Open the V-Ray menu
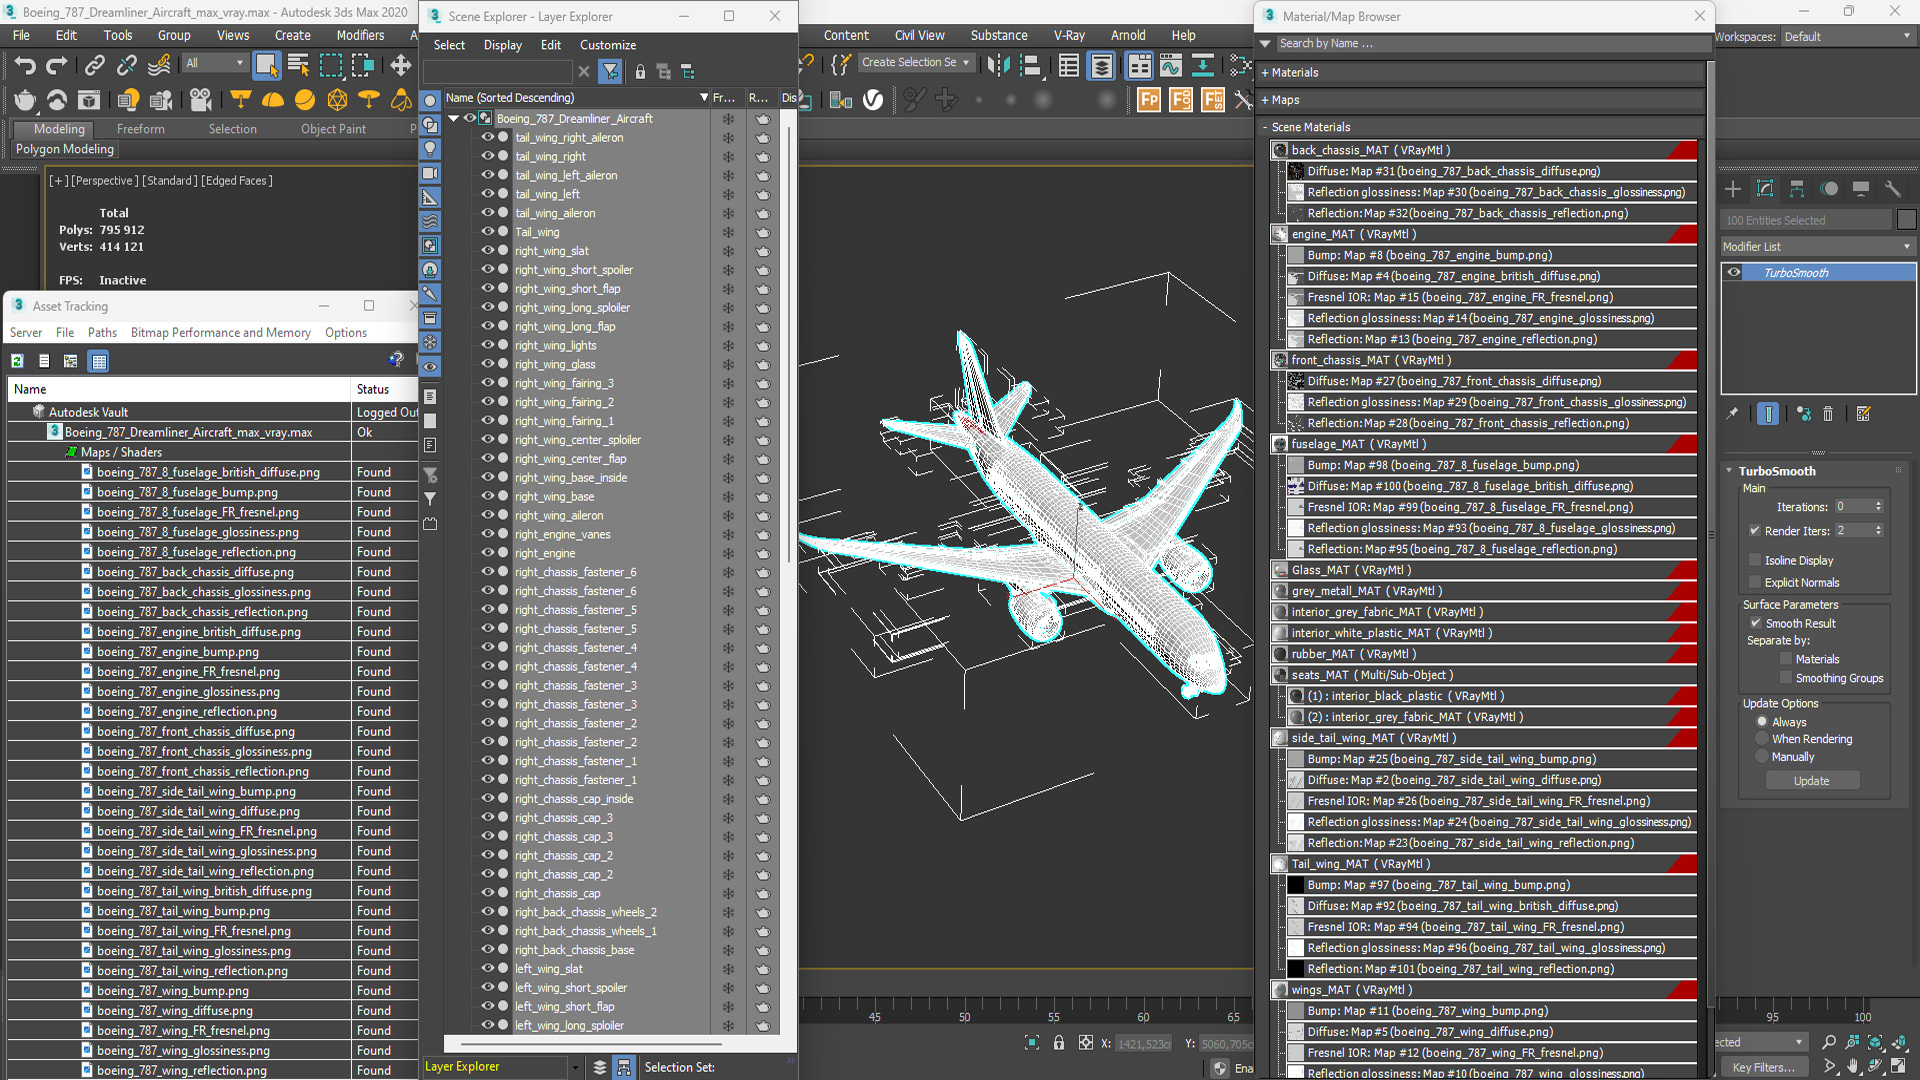The height and width of the screenshot is (1080, 1920). [x=1069, y=35]
